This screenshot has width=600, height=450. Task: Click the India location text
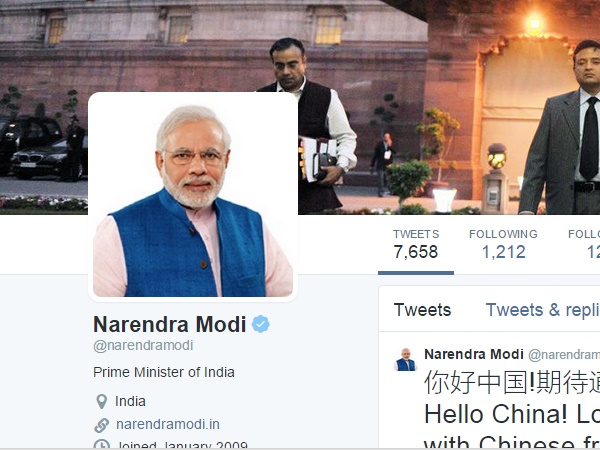(x=130, y=401)
